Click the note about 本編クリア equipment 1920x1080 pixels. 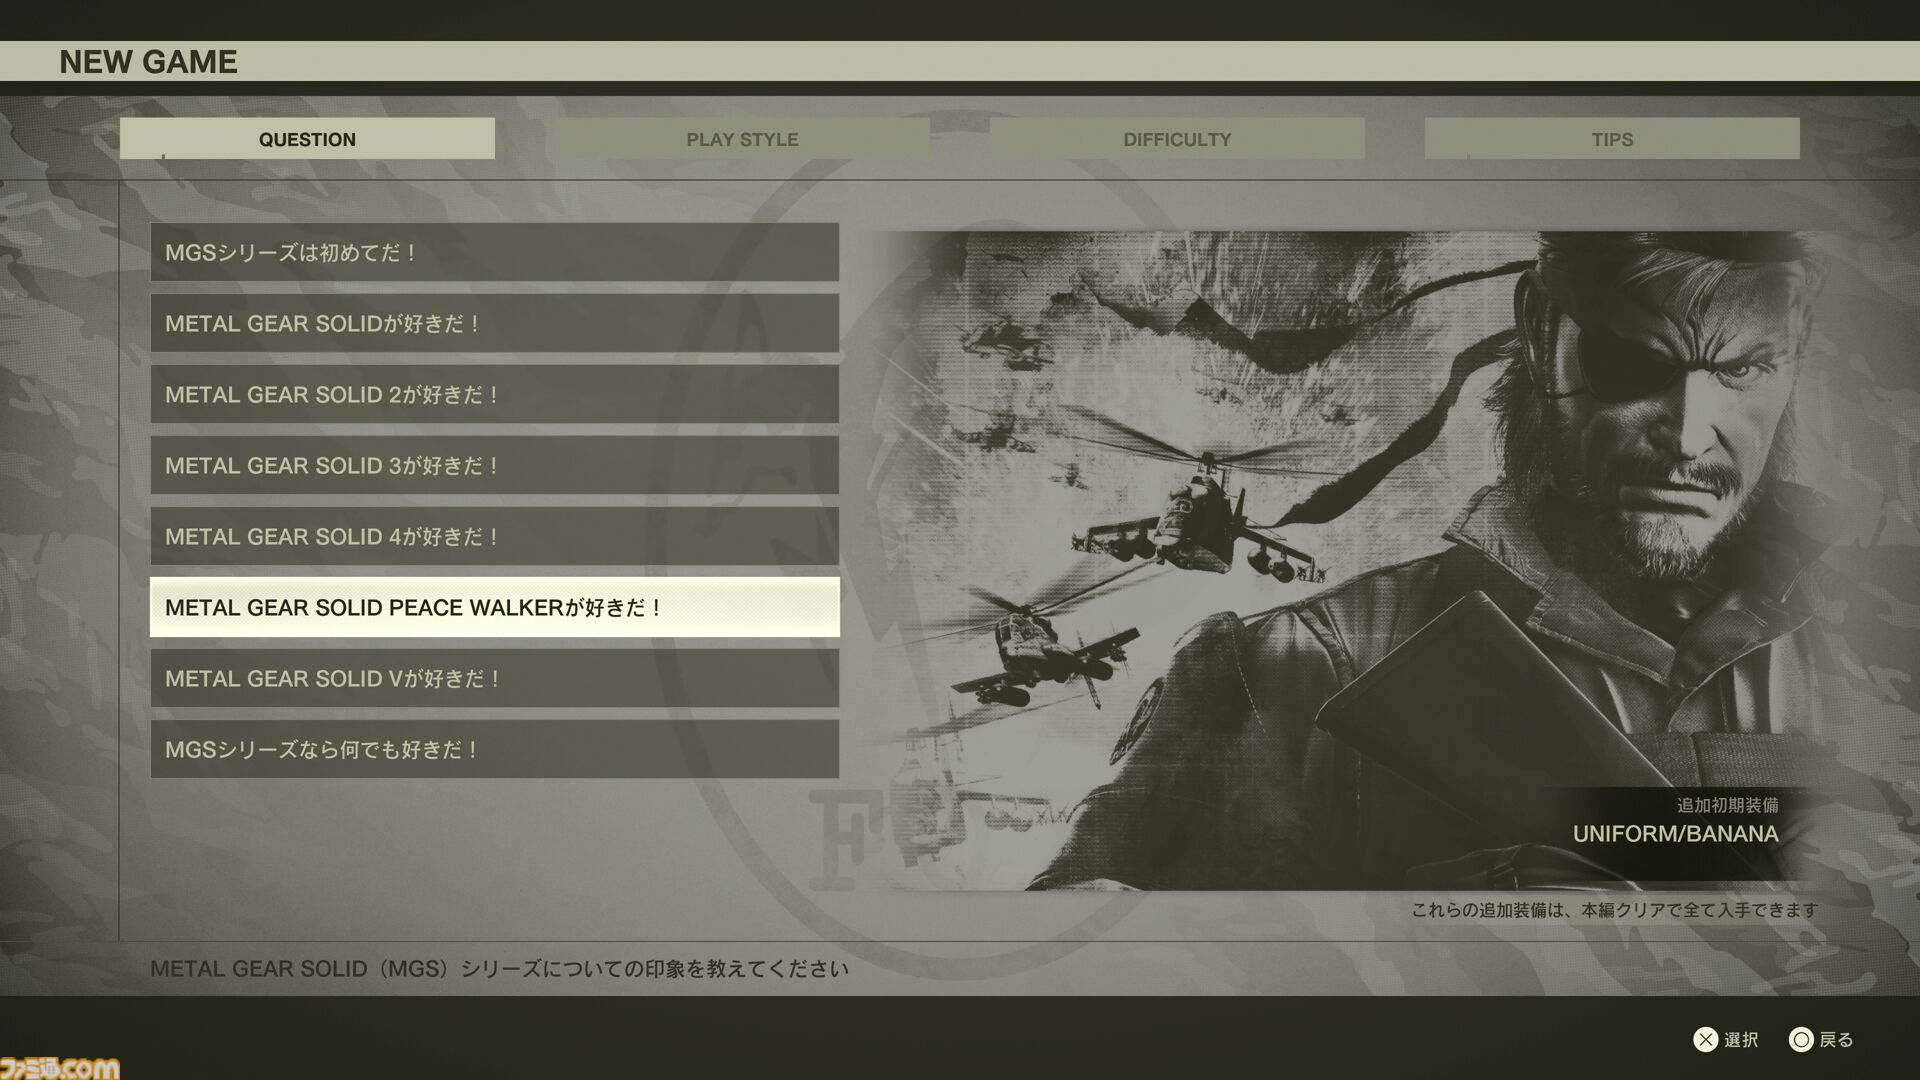coord(1614,910)
